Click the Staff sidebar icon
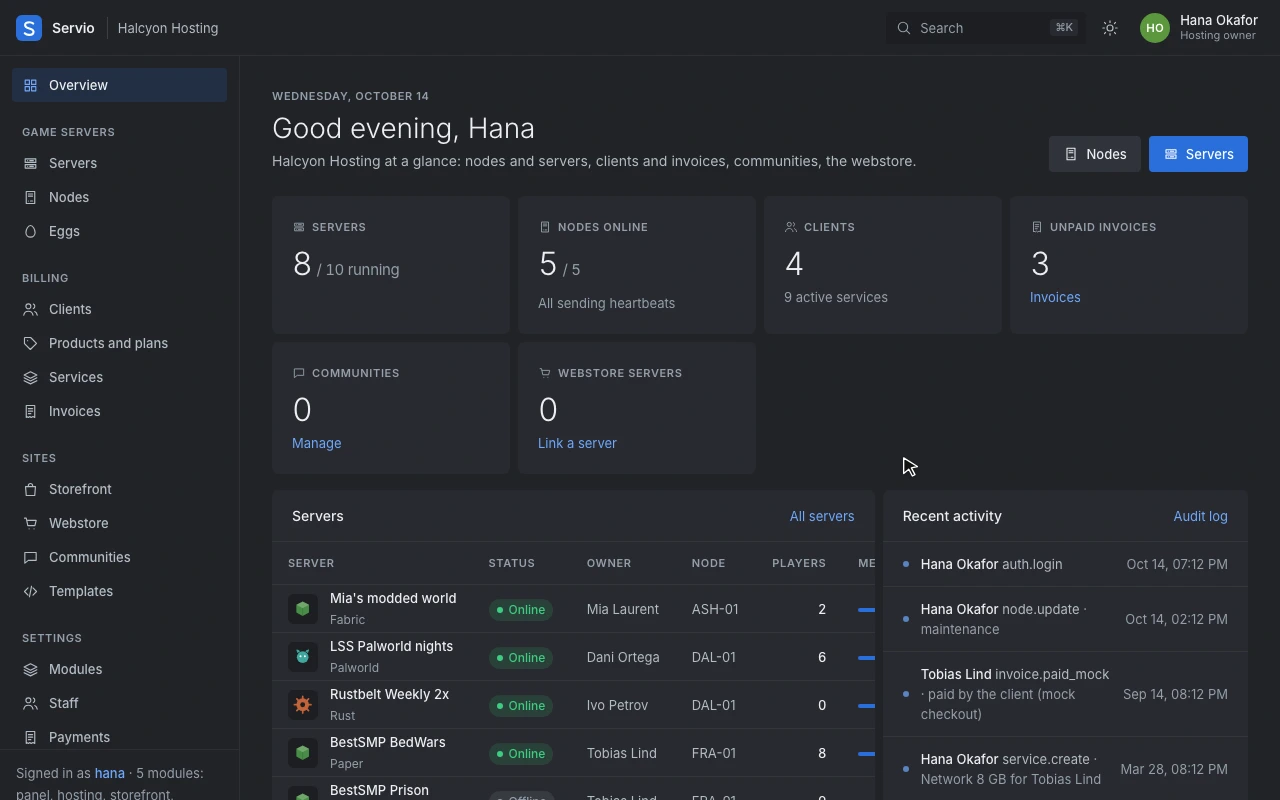Image resolution: width=1280 pixels, height=800 pixels. coord(31,703)
